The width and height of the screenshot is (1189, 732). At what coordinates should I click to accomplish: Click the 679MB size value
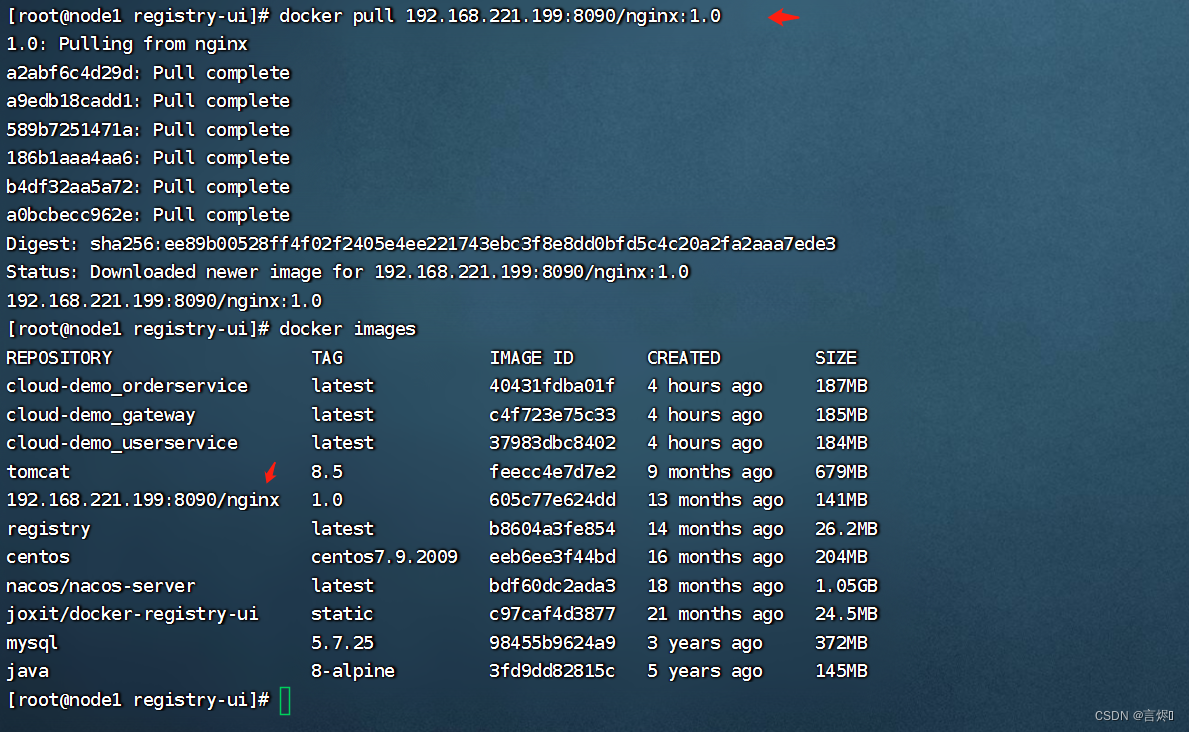pos(841,471)
